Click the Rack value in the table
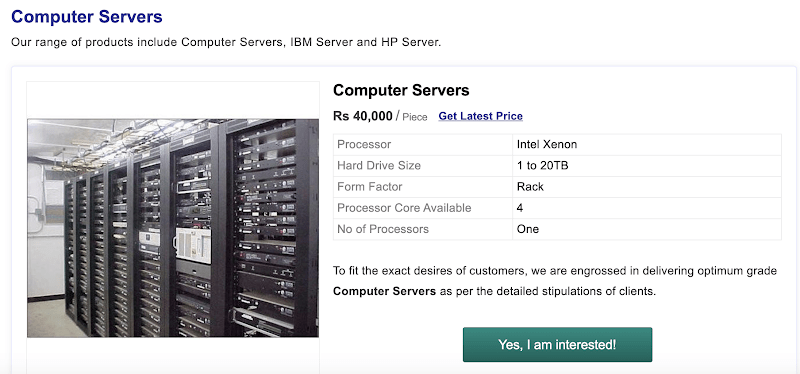This screenshot has height=374, width=800. 530,187
